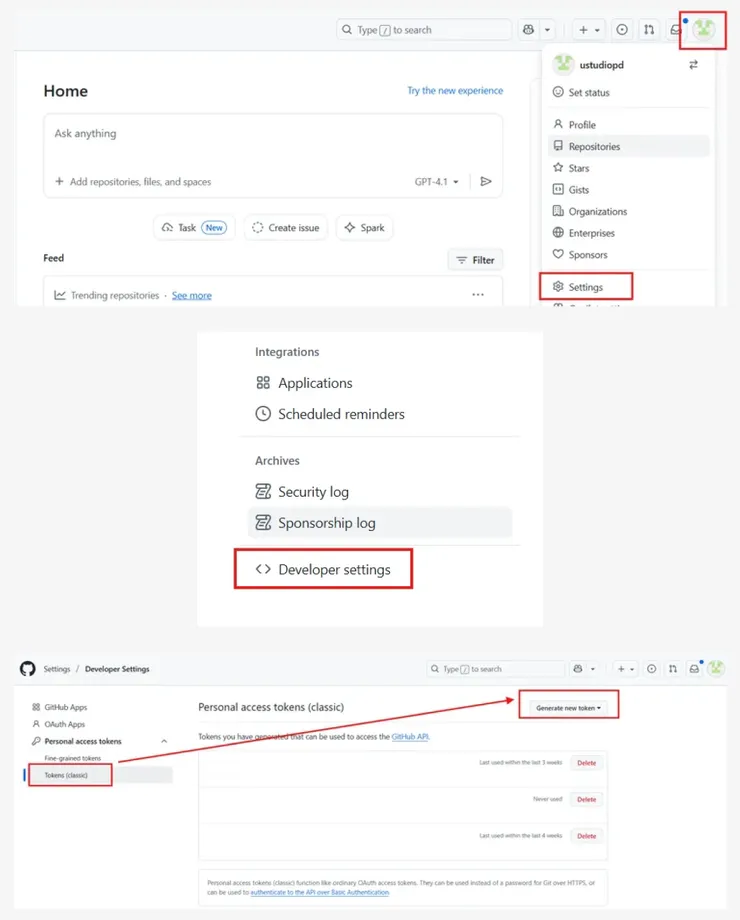
Task: Click the switch account arrows icon
Action: point(693,65)
